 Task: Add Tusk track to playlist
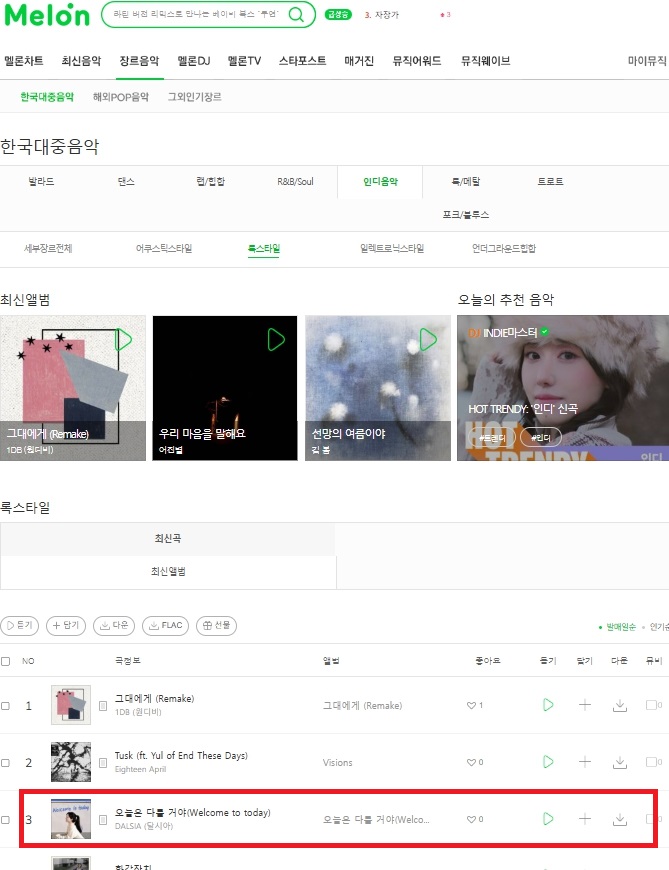(585, 762)
